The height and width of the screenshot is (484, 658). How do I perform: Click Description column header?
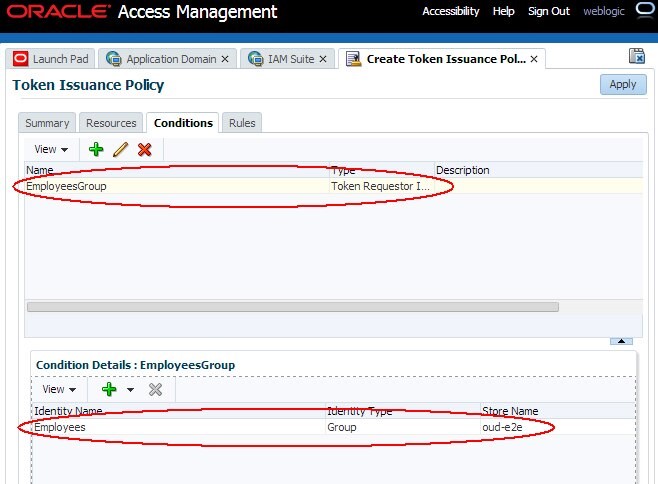[x=538, y=170]
